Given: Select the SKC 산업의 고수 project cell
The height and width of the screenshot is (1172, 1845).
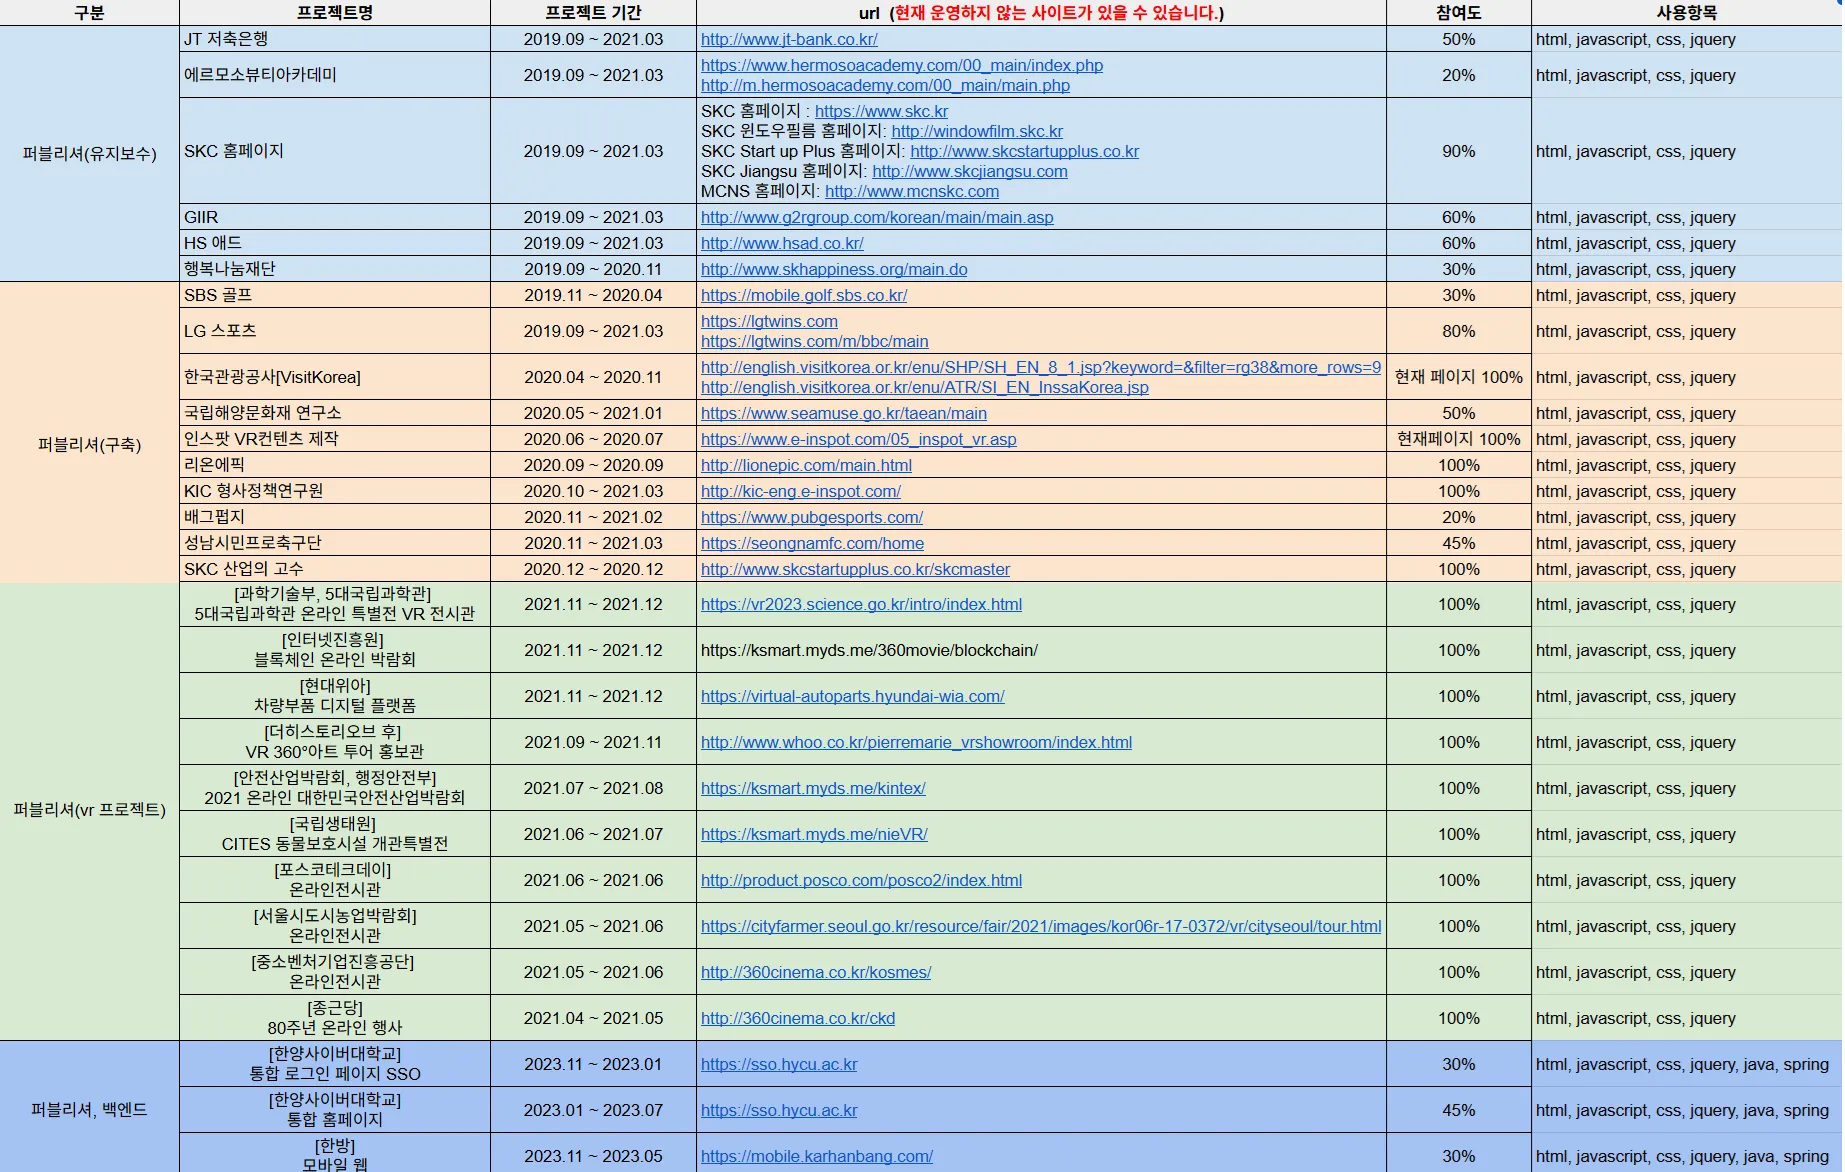Looking at the screenshot, I should tap(335, 569).
